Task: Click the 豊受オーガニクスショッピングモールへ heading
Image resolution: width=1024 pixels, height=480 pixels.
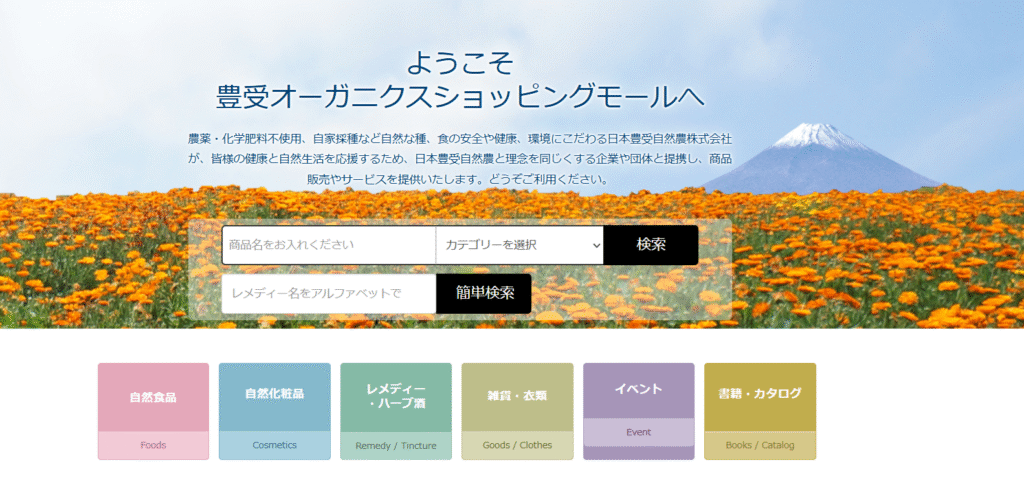Action: [x=461, y=96]
